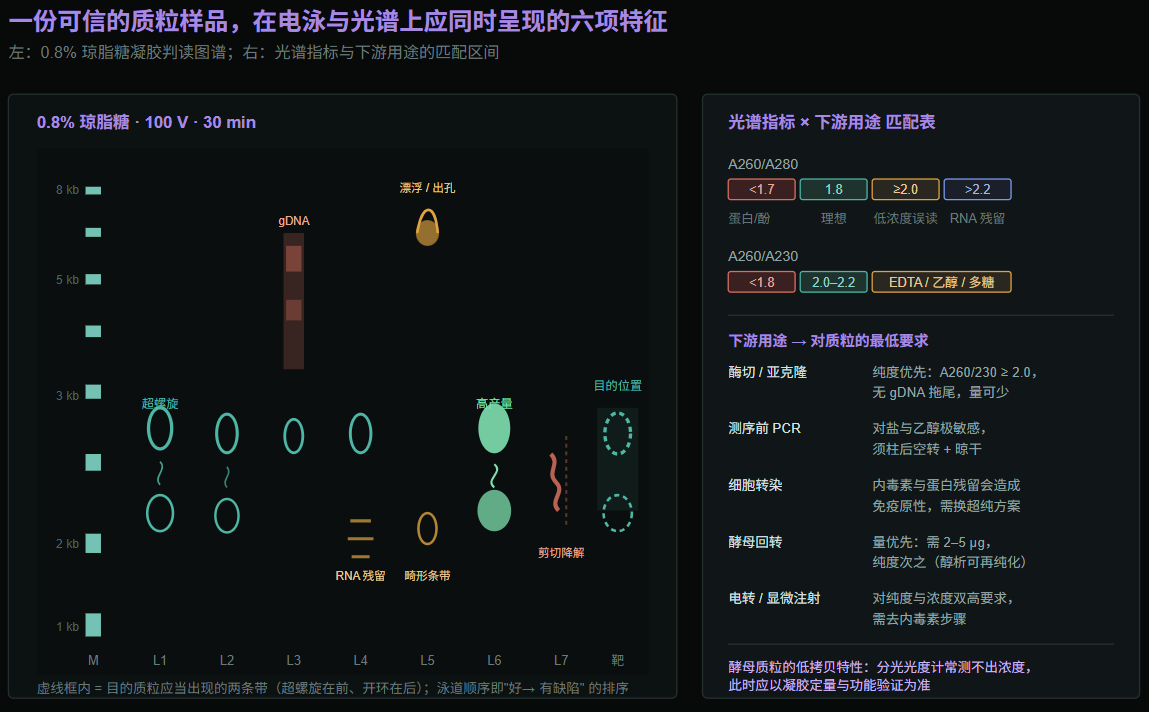1149x712 pixels.
Task: Click the A260/A280 heading
Action: click(763, 164)
